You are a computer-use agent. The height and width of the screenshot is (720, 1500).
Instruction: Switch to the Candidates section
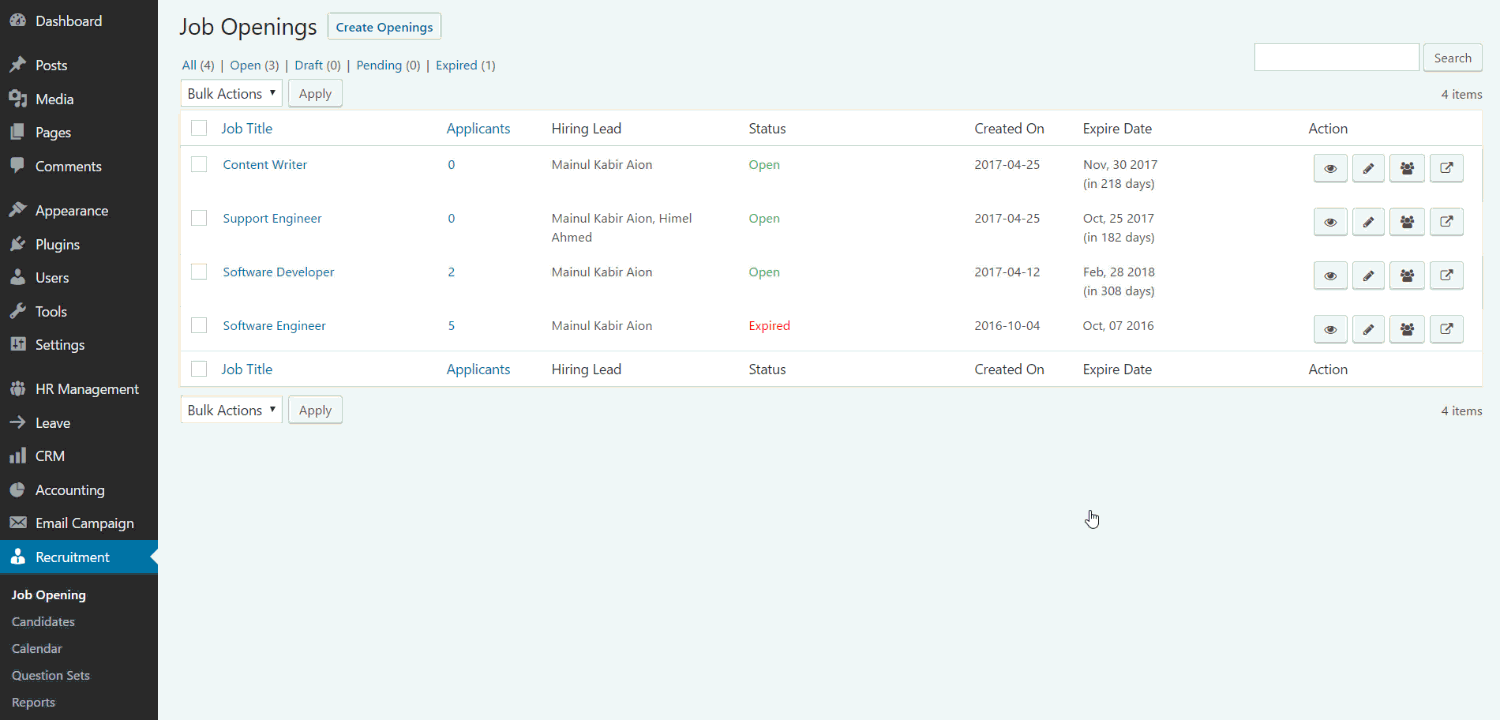(43, 621)
